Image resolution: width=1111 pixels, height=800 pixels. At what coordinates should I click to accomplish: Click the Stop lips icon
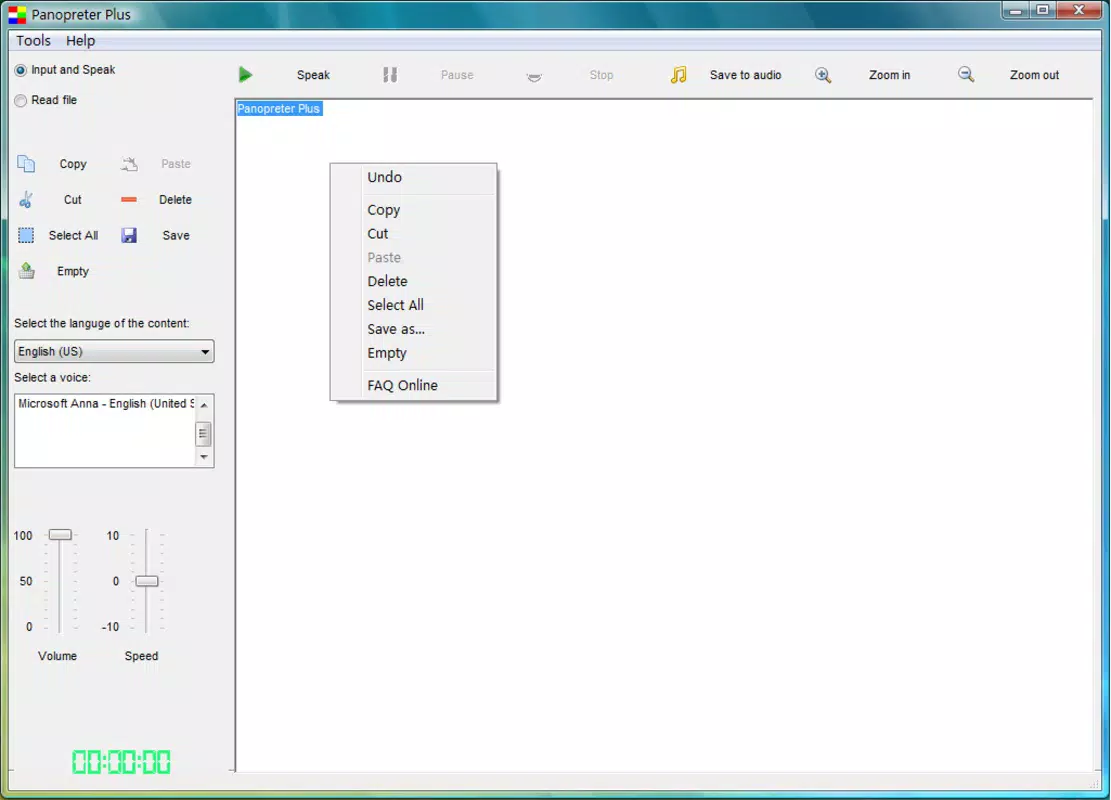(x=534, y=77)
